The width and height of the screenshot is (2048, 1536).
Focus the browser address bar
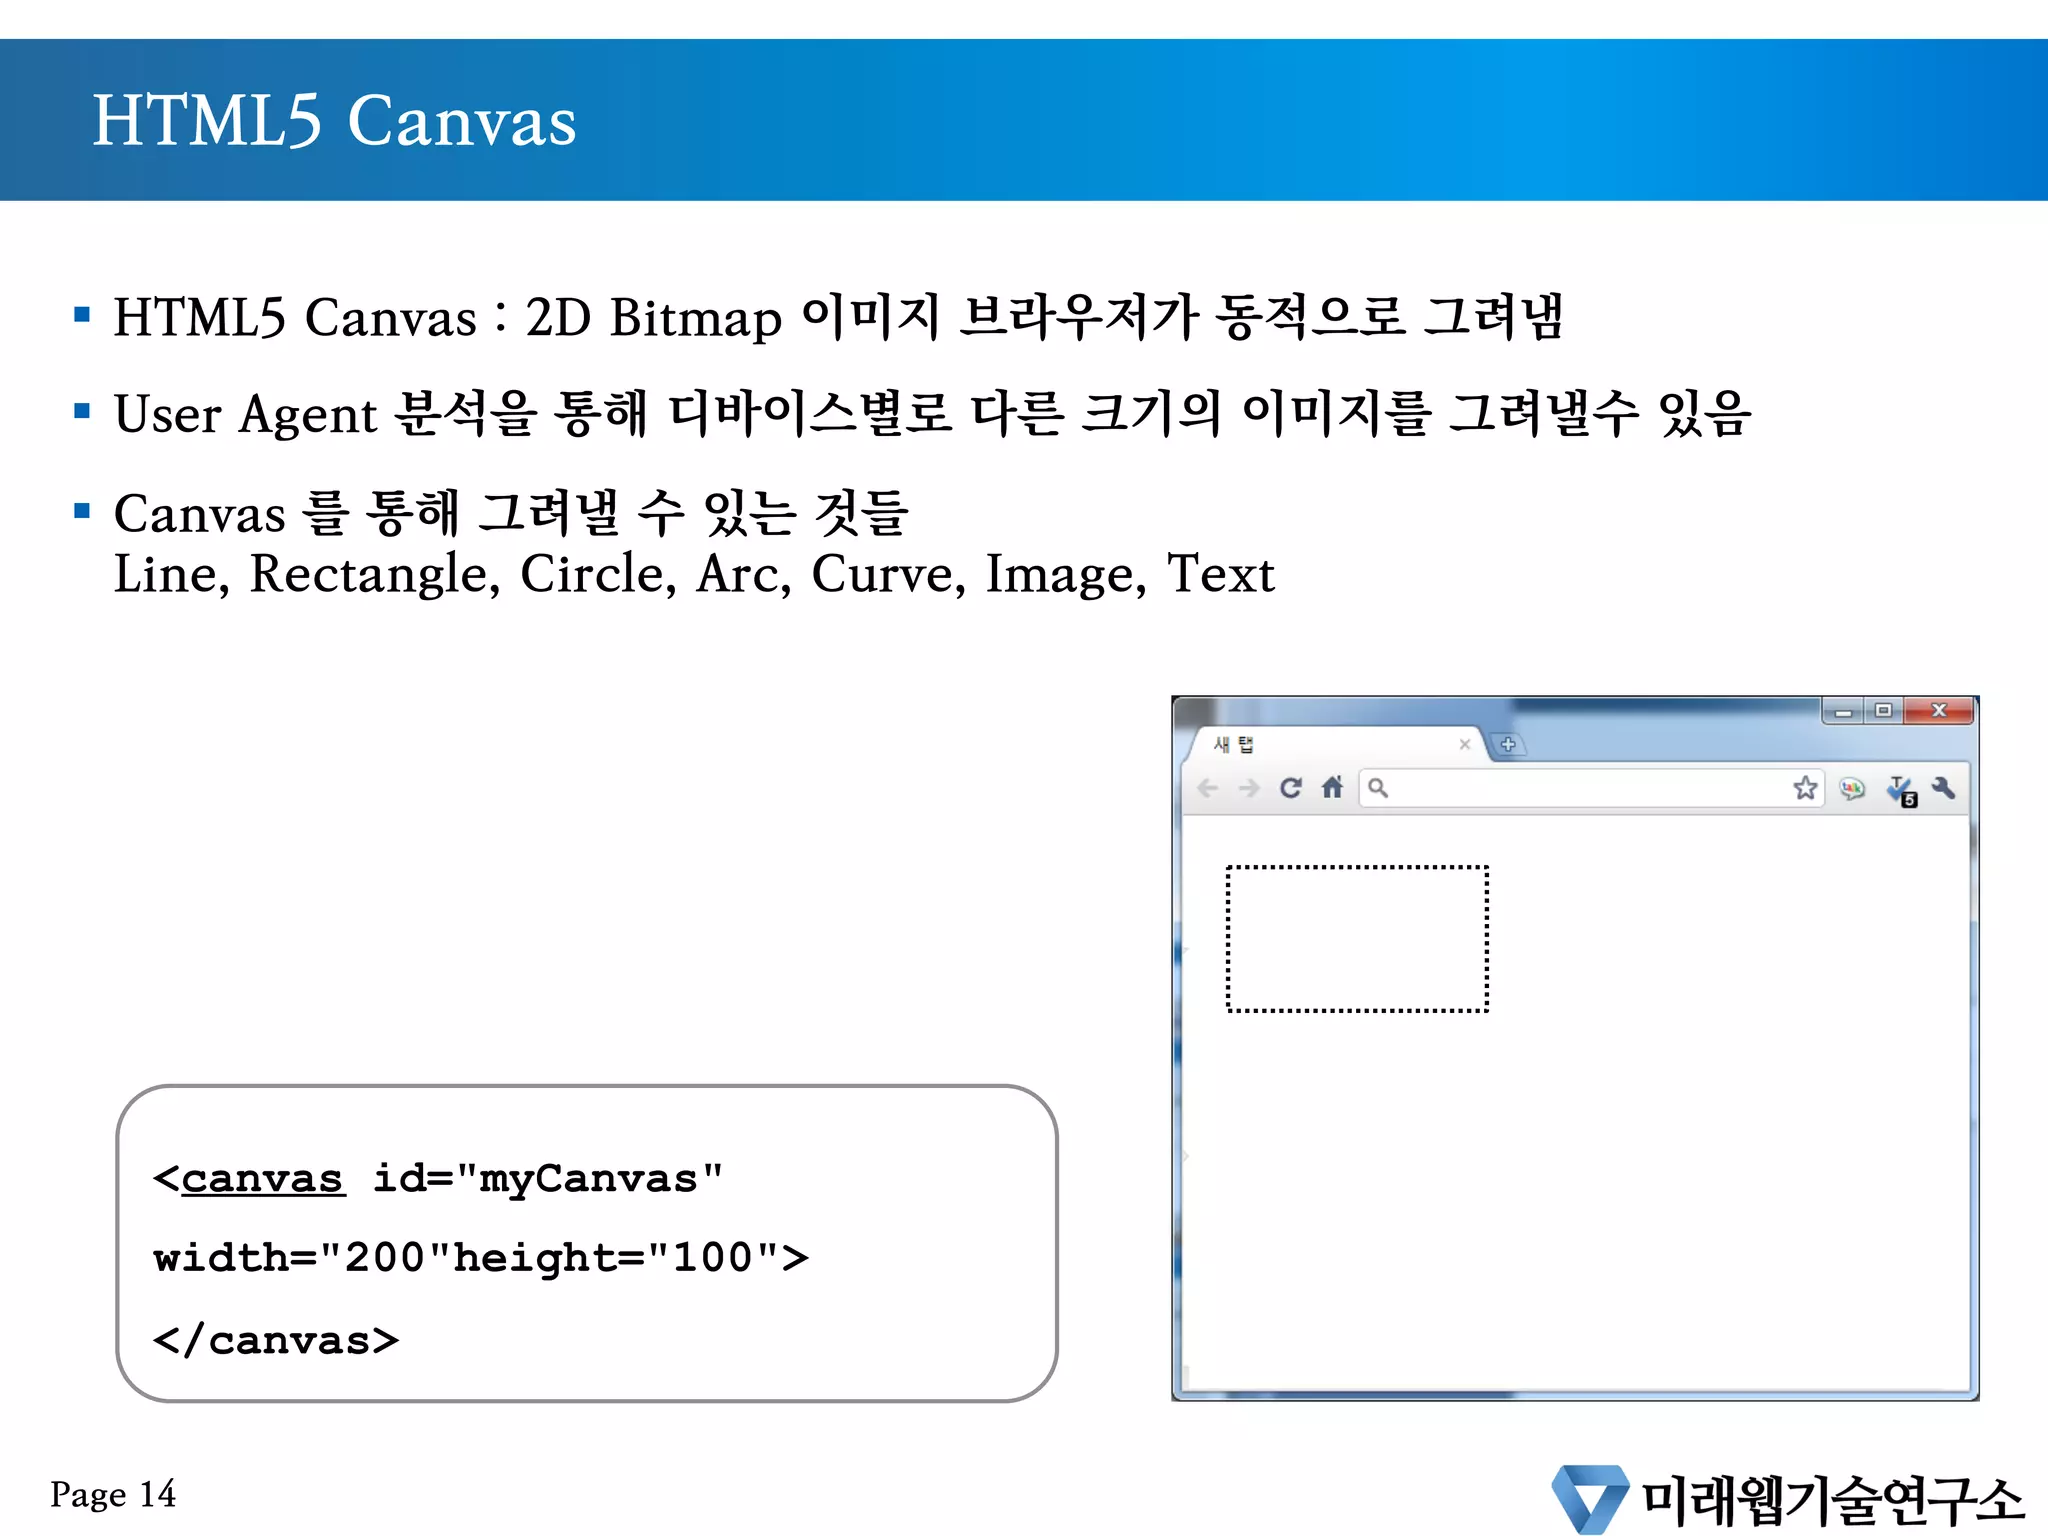click(1590, 788)
